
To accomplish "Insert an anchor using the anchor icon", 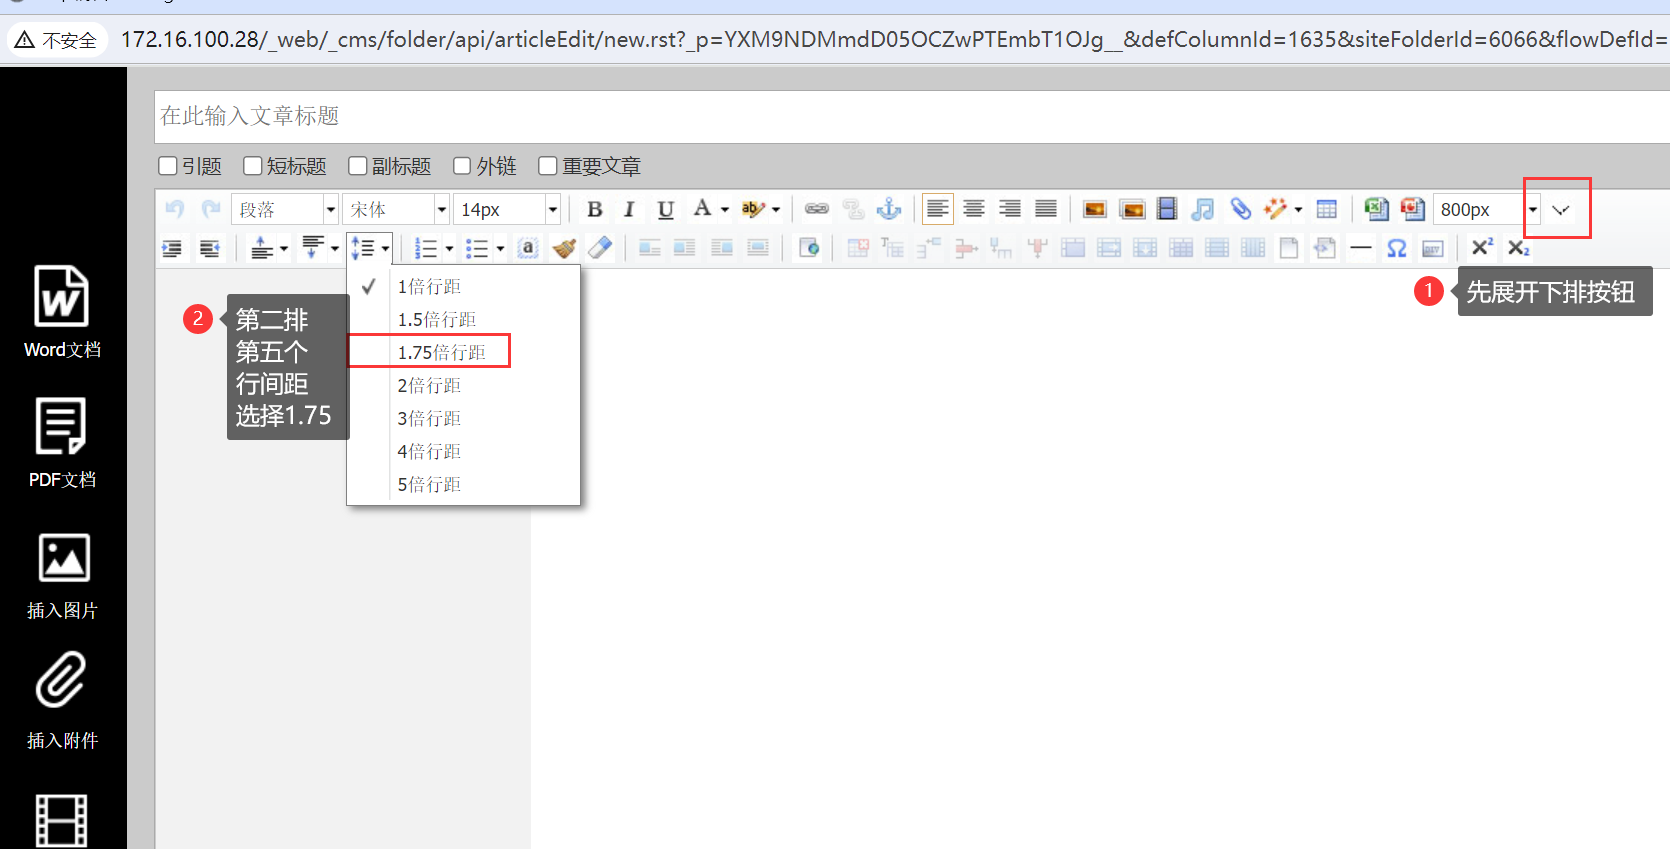I will (888, 209).
